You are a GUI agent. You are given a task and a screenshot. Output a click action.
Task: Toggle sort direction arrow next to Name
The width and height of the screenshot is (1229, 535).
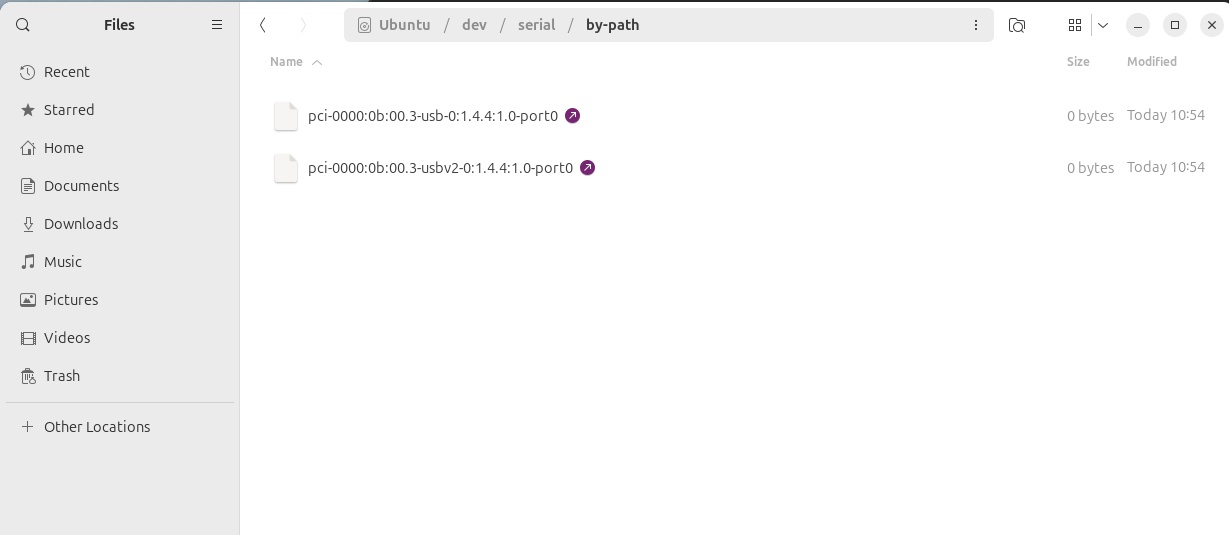coord(317,62)
